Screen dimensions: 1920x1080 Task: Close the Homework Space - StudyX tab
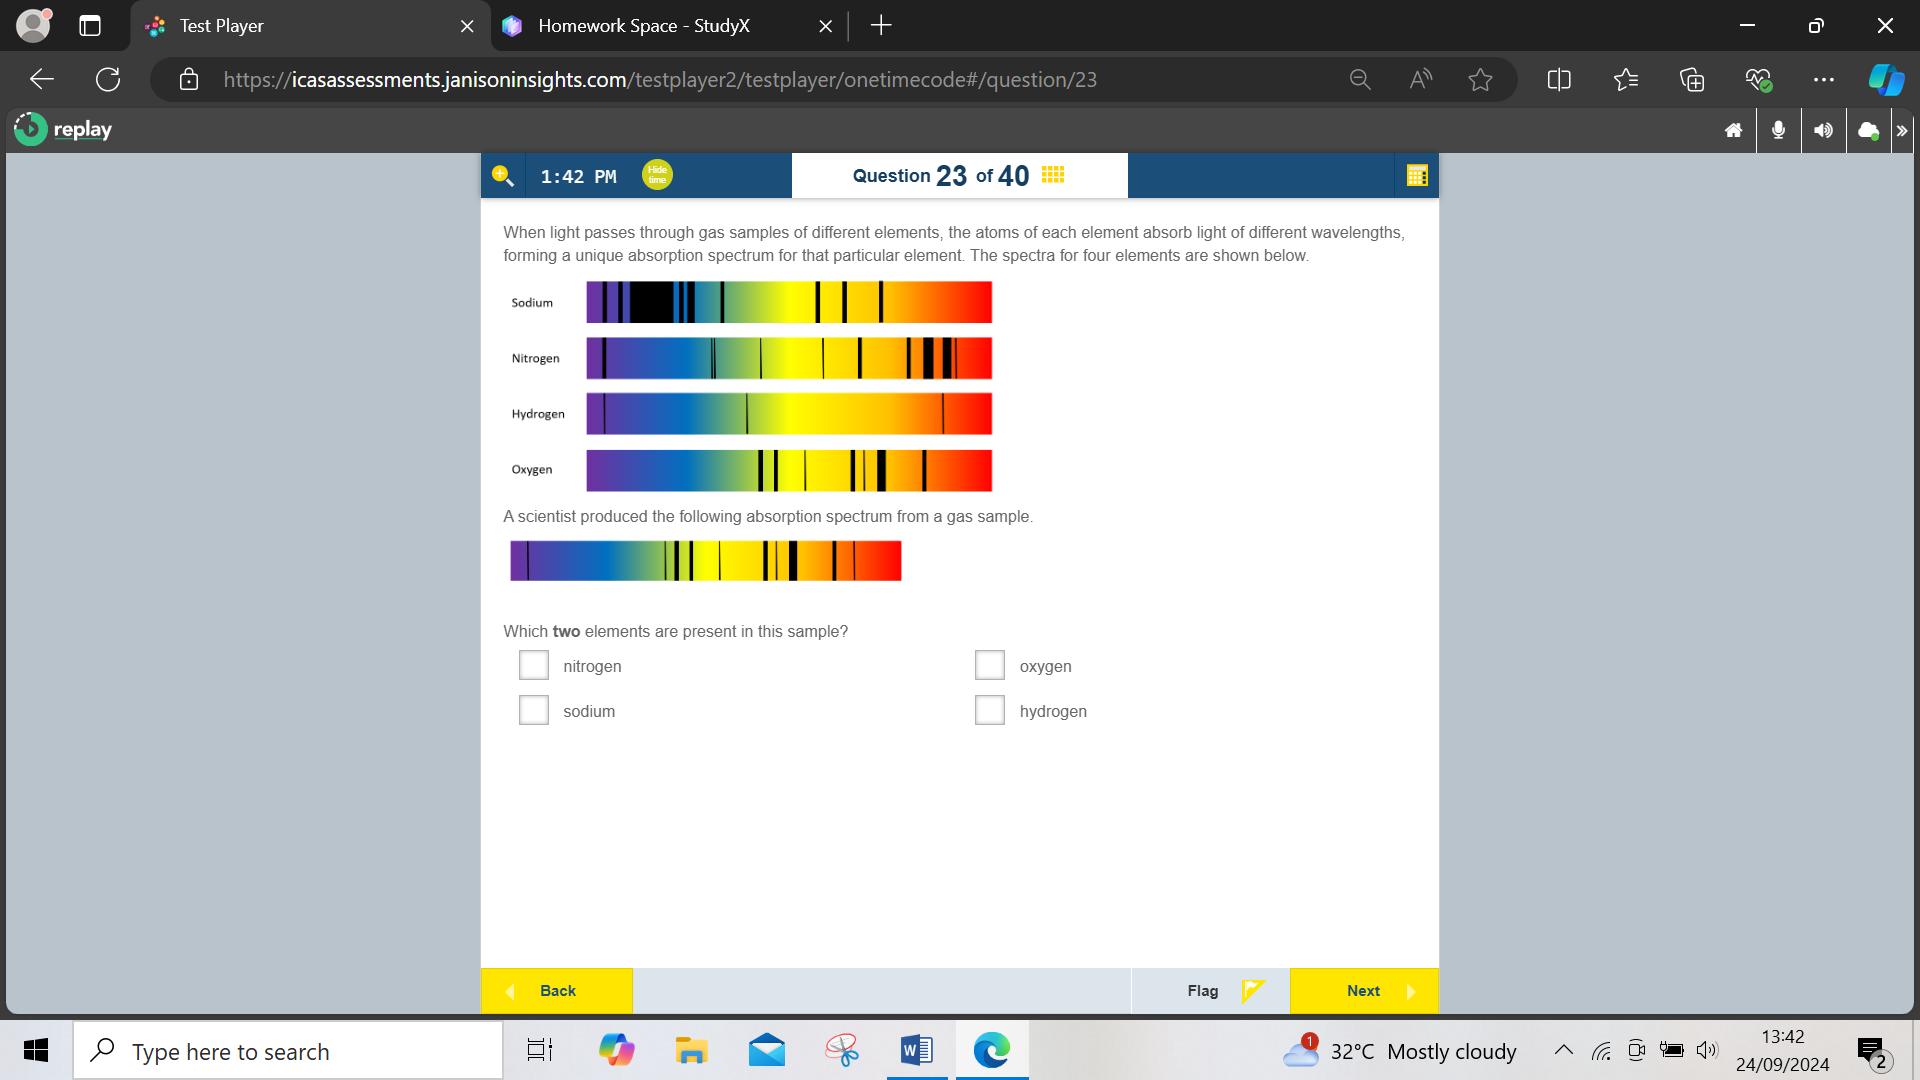tap(825, 26)
